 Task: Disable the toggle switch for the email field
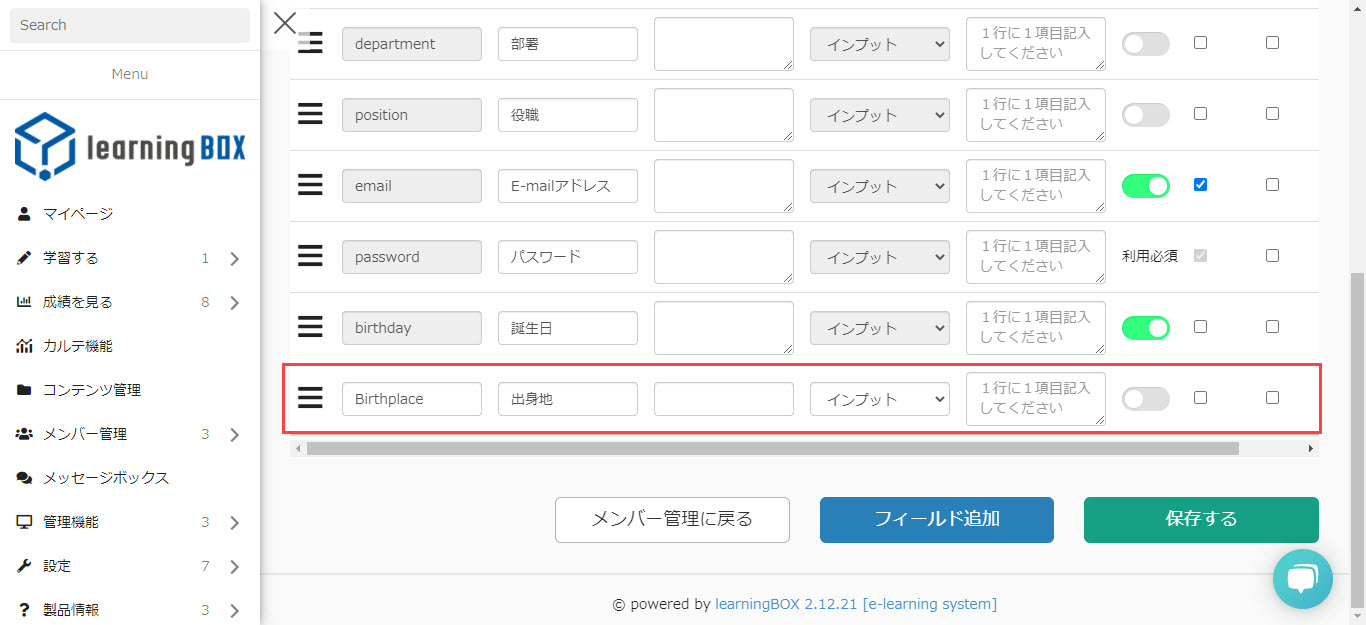point(1145,186)
